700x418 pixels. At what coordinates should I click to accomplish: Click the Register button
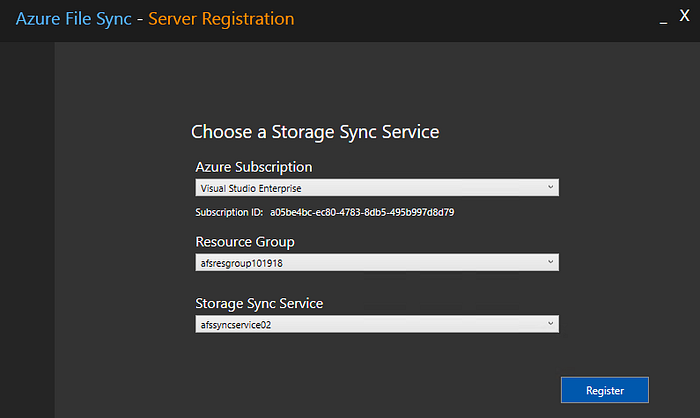click(x=604, y=390)
